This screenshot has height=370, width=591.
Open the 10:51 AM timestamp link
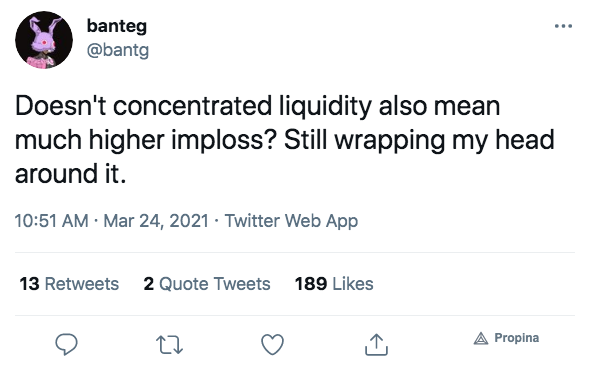coord(52,221)
